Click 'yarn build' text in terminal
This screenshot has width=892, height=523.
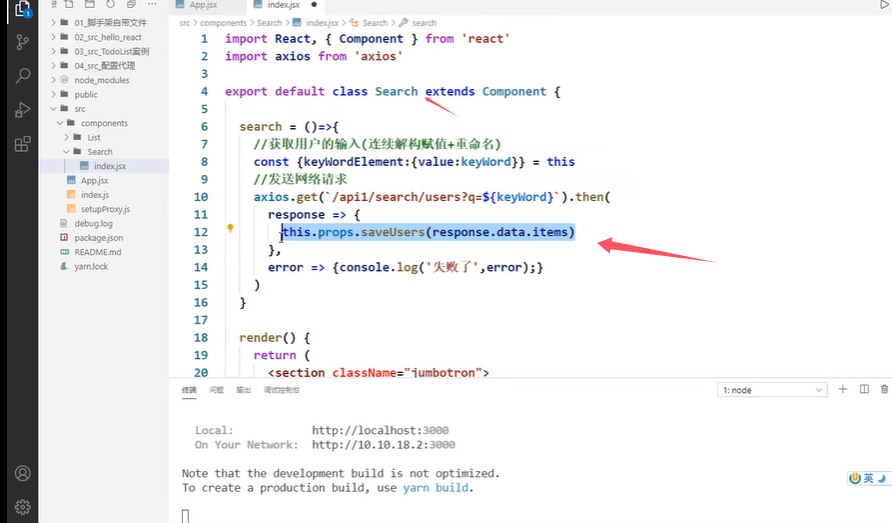pos(436,488)
